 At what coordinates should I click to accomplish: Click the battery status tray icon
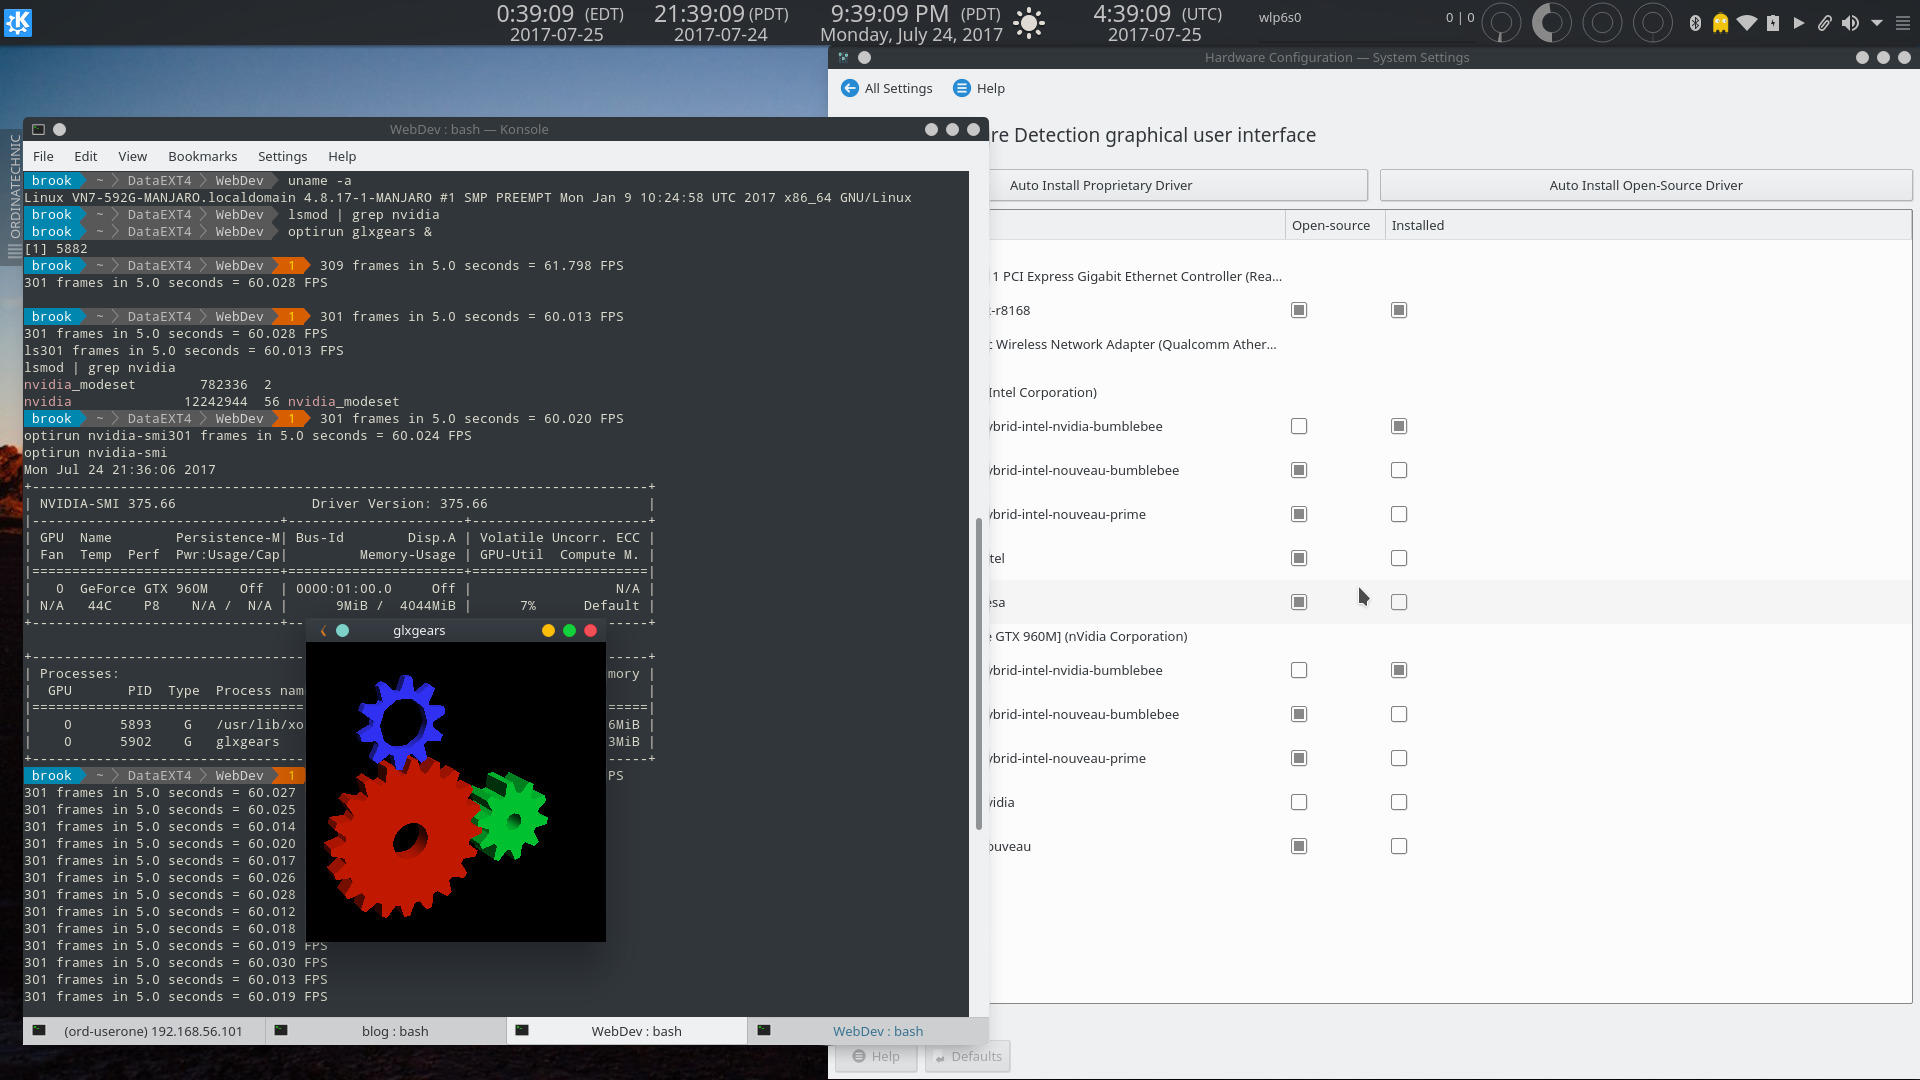pyautogui.click(x=1773, y=22)
